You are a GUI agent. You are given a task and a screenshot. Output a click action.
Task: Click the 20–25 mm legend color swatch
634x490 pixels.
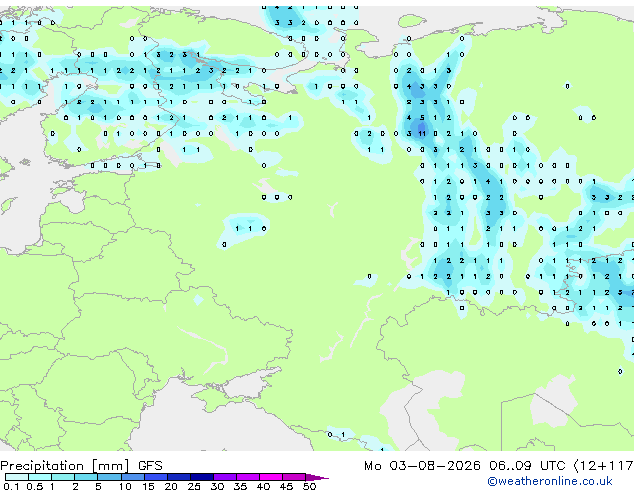point(179,477)
